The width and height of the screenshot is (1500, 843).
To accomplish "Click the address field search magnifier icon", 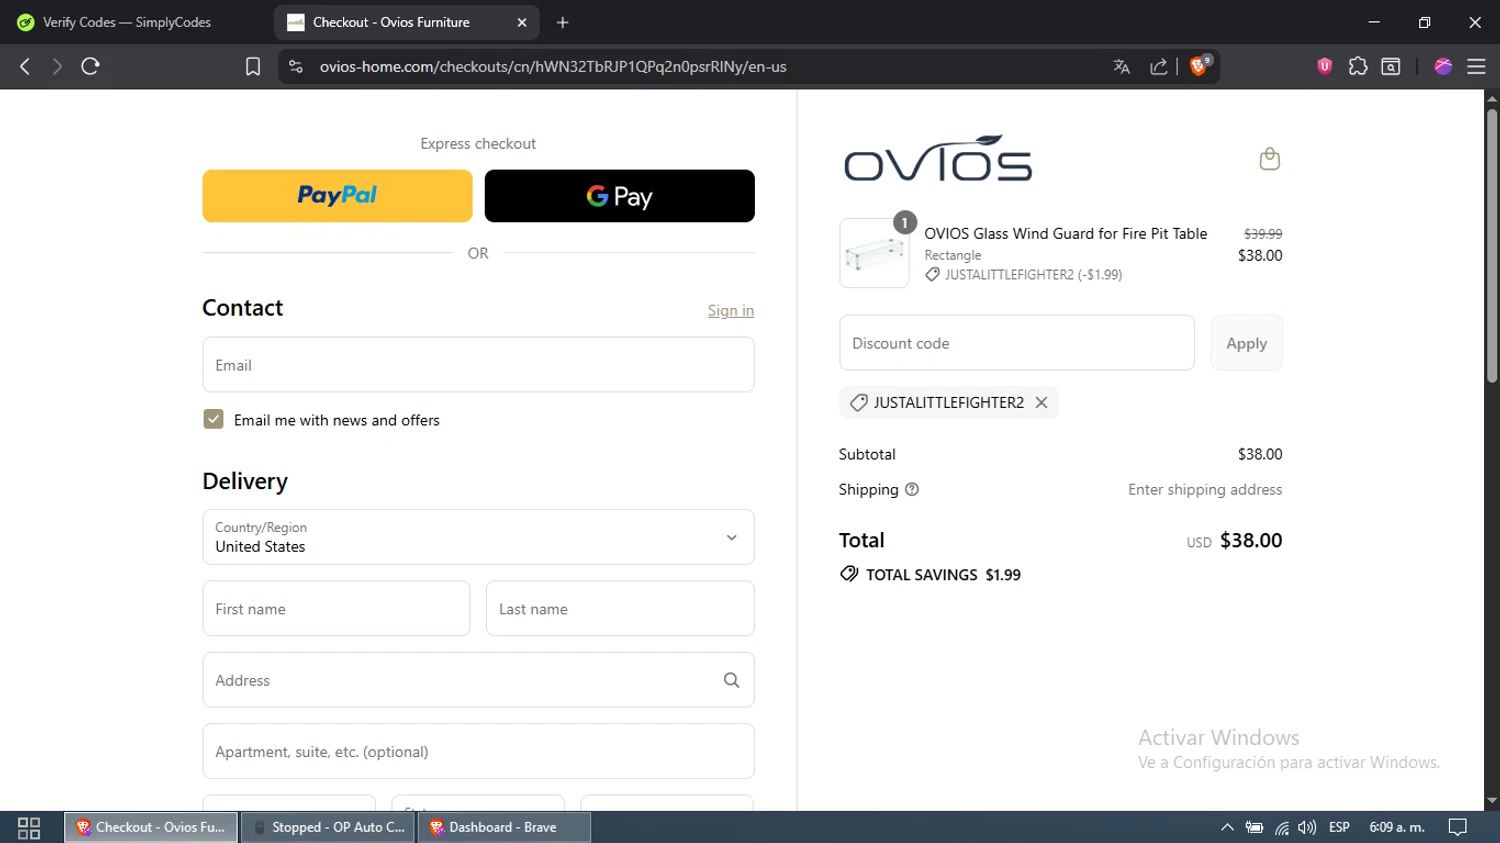I will click(731, 680).
